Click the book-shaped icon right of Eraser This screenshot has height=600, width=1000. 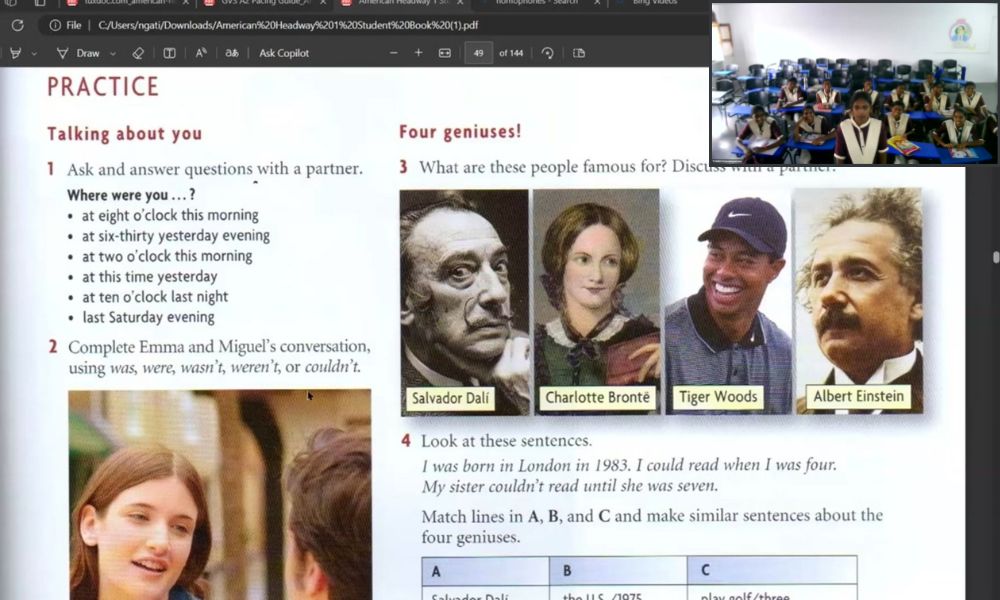click(170, 54)
